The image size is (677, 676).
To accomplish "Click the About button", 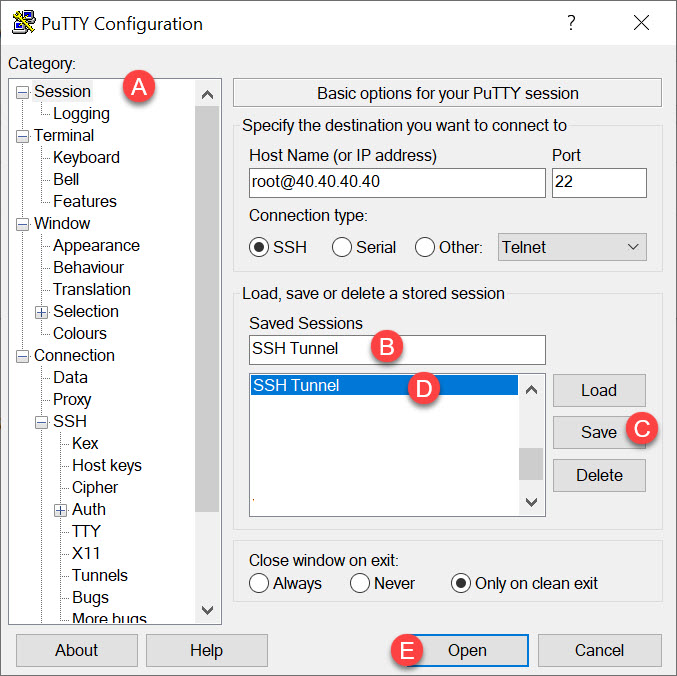I will click(x=77, y=651).
